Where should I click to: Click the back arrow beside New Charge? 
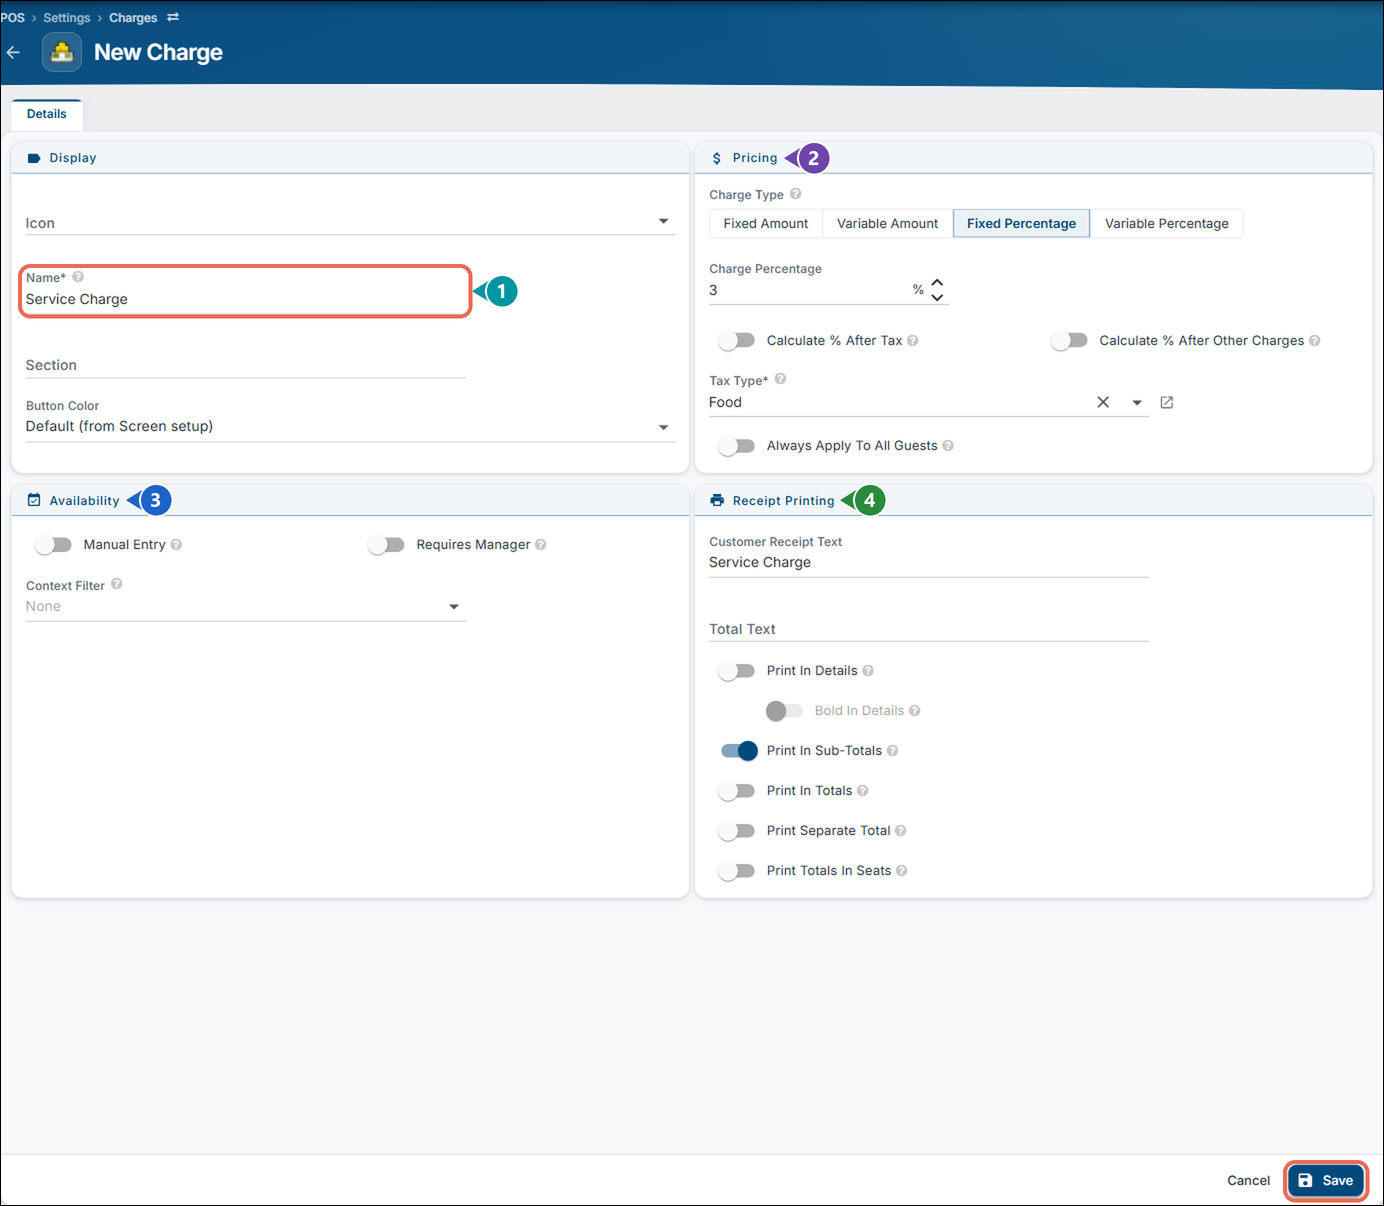(x=13, y=52)
